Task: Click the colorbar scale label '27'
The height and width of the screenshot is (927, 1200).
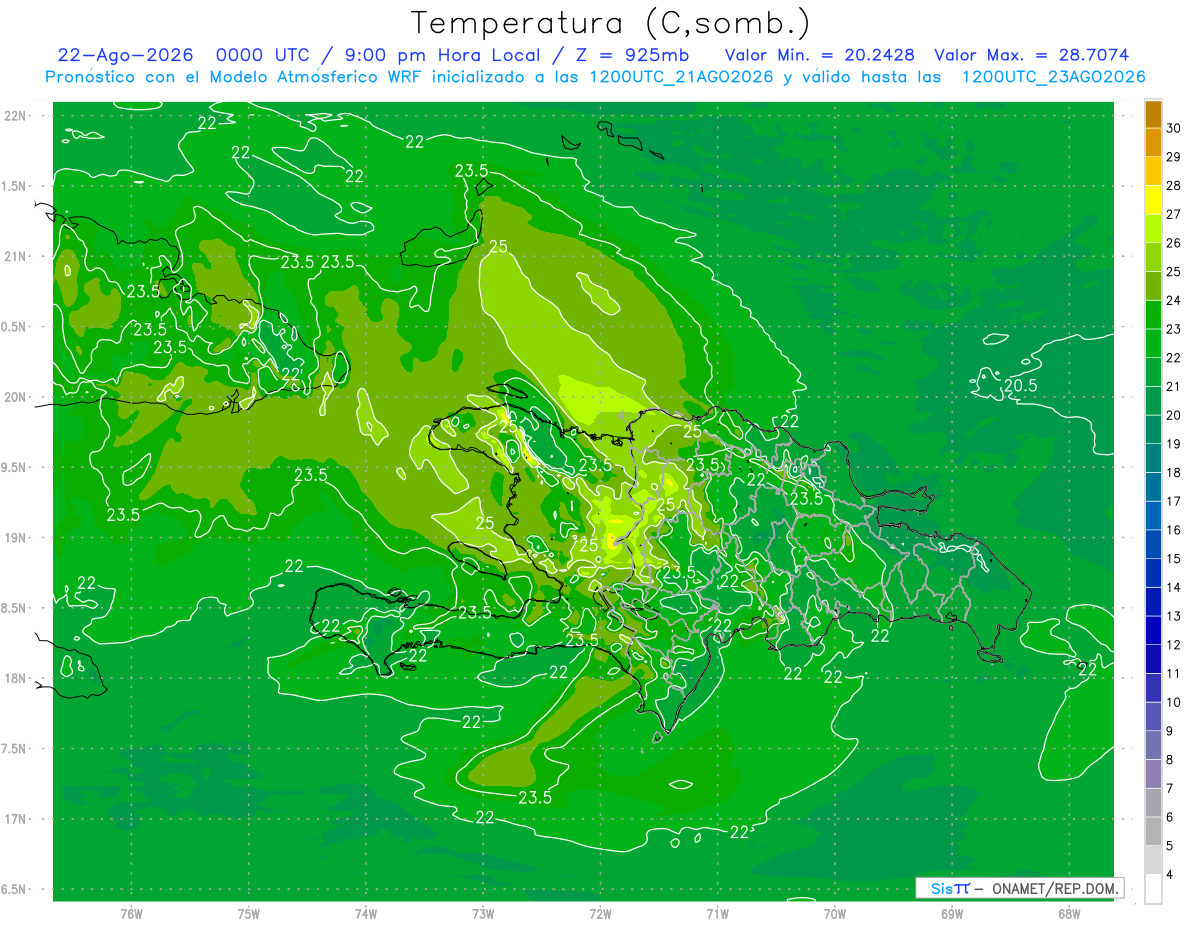Action: [x=1174, y=214]
